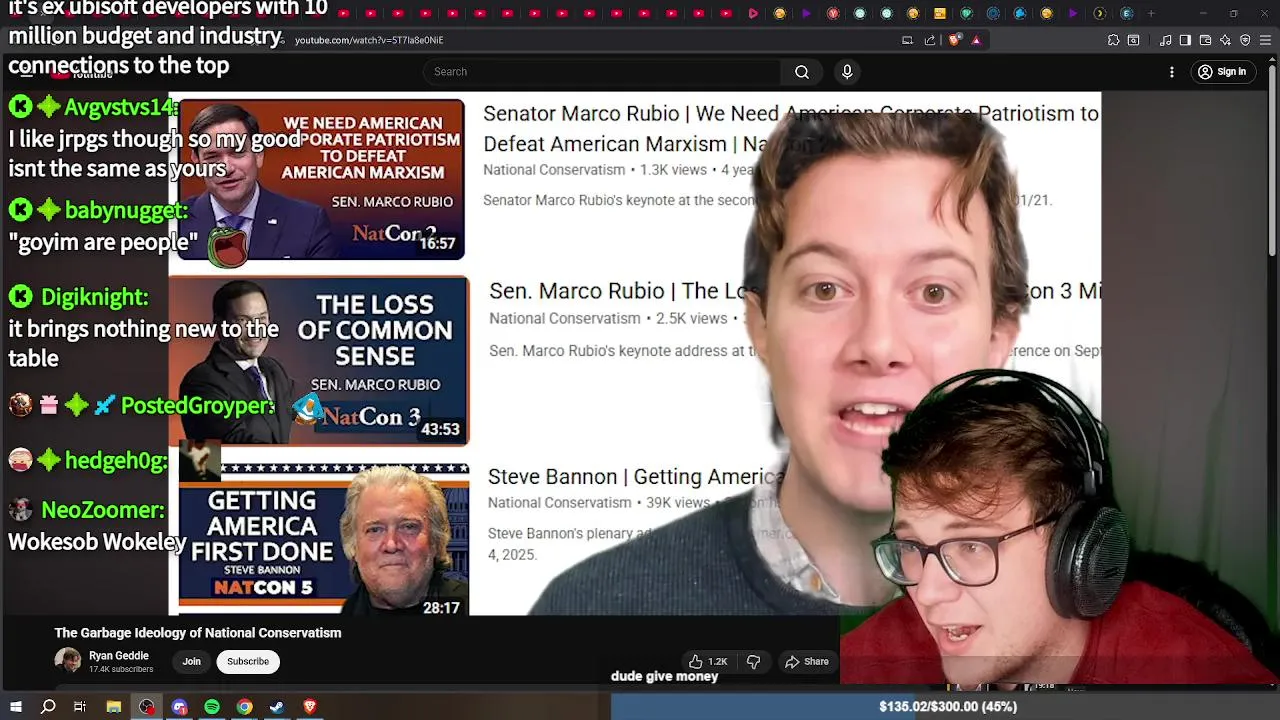Click the YouTube Search input field

tap(602, 72)
